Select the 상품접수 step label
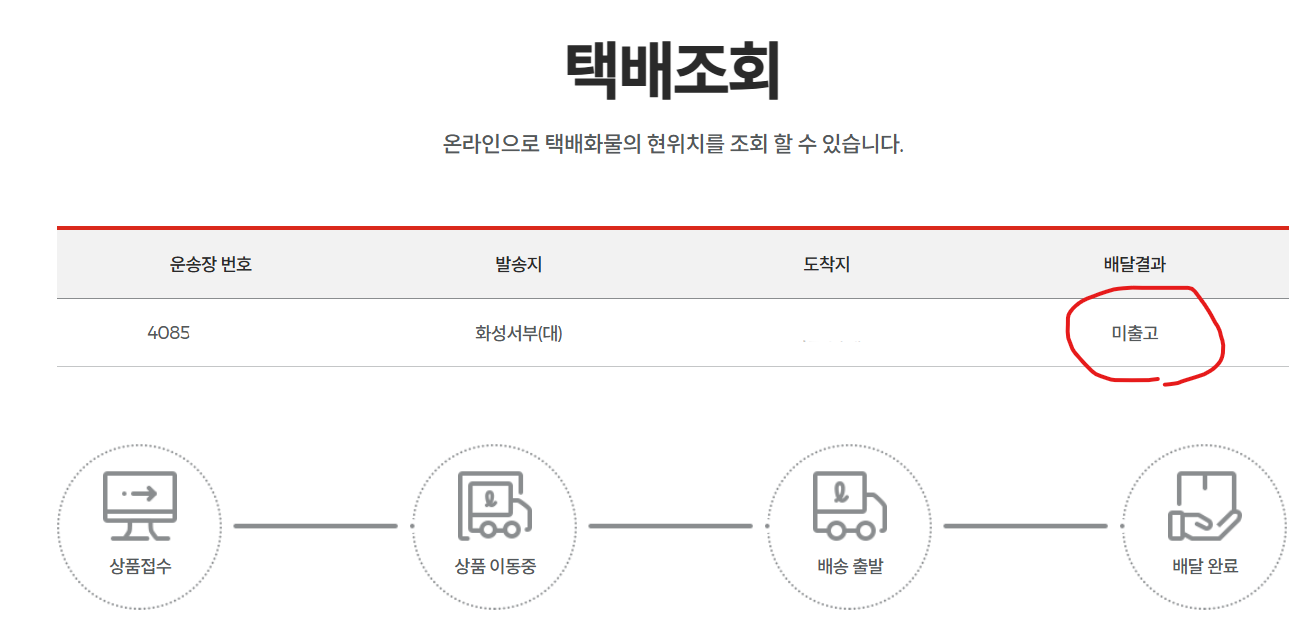Image resolution: width=1296 pixels, height=620 pixels. [x=140, y=566]
